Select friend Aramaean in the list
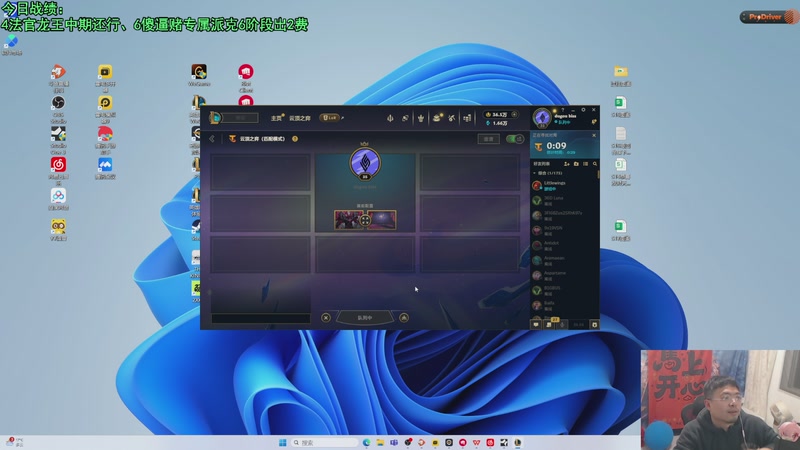The image size is (800, 450). click(x=564, y=260)
